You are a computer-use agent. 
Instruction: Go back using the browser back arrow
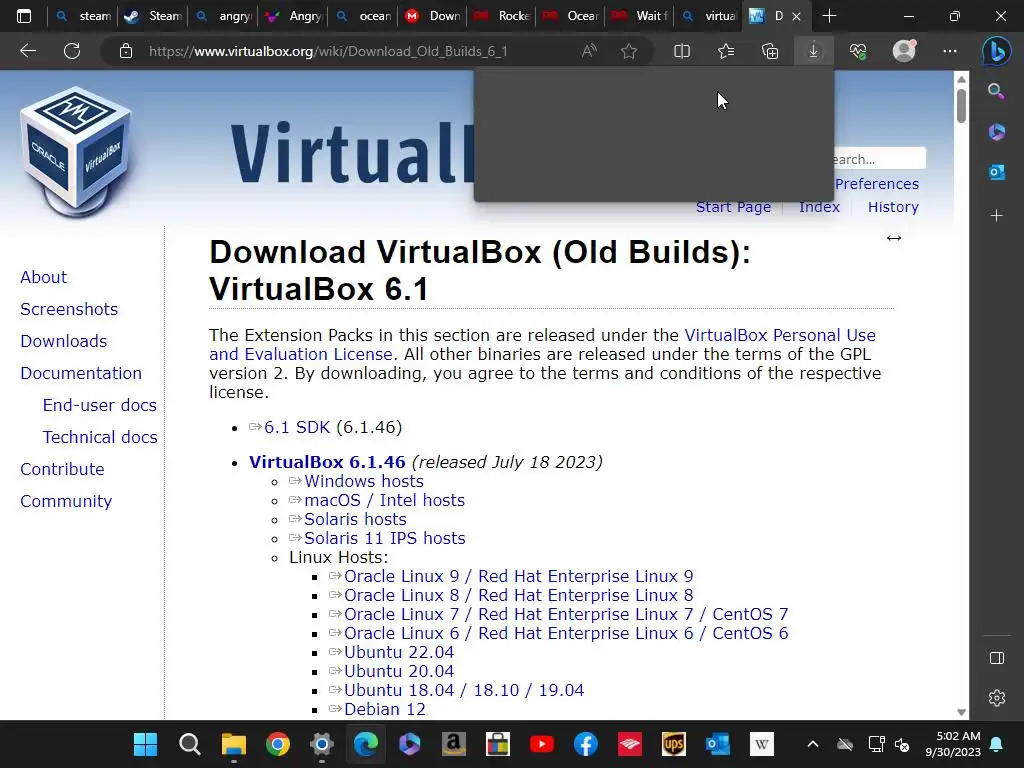[x=27, y=51]
